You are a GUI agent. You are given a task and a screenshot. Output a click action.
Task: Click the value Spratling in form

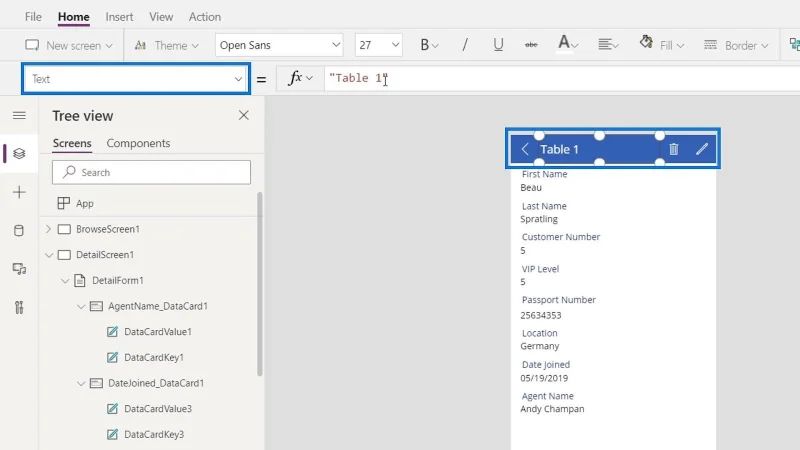click(539, 219)
